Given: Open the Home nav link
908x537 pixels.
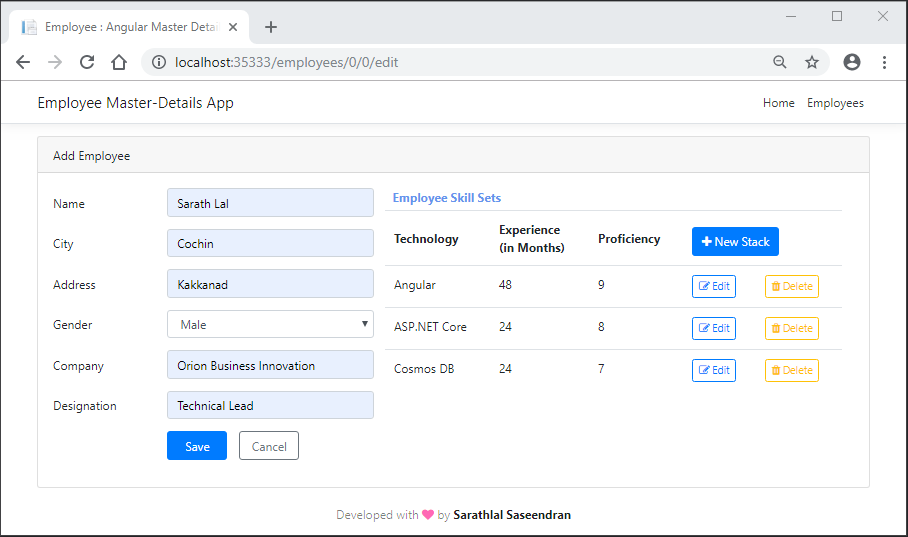Looking at the screenshot, I should tap(778, 103).
